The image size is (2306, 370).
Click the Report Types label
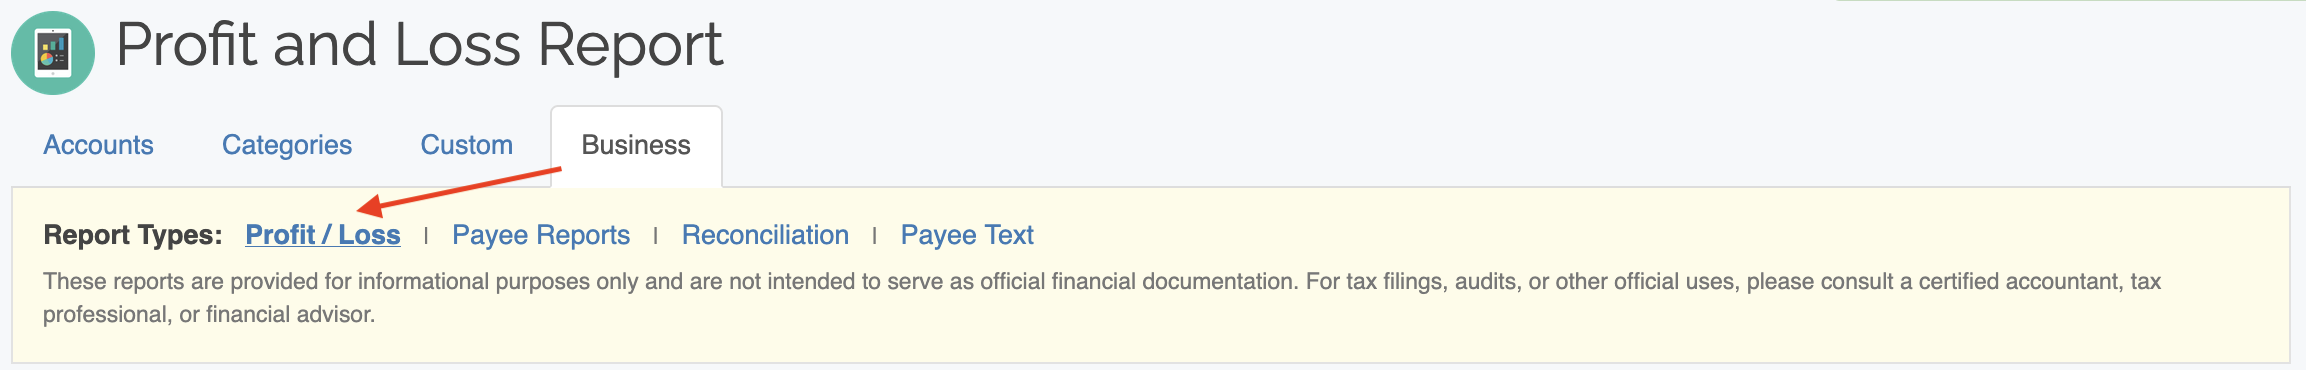[133, 235]
